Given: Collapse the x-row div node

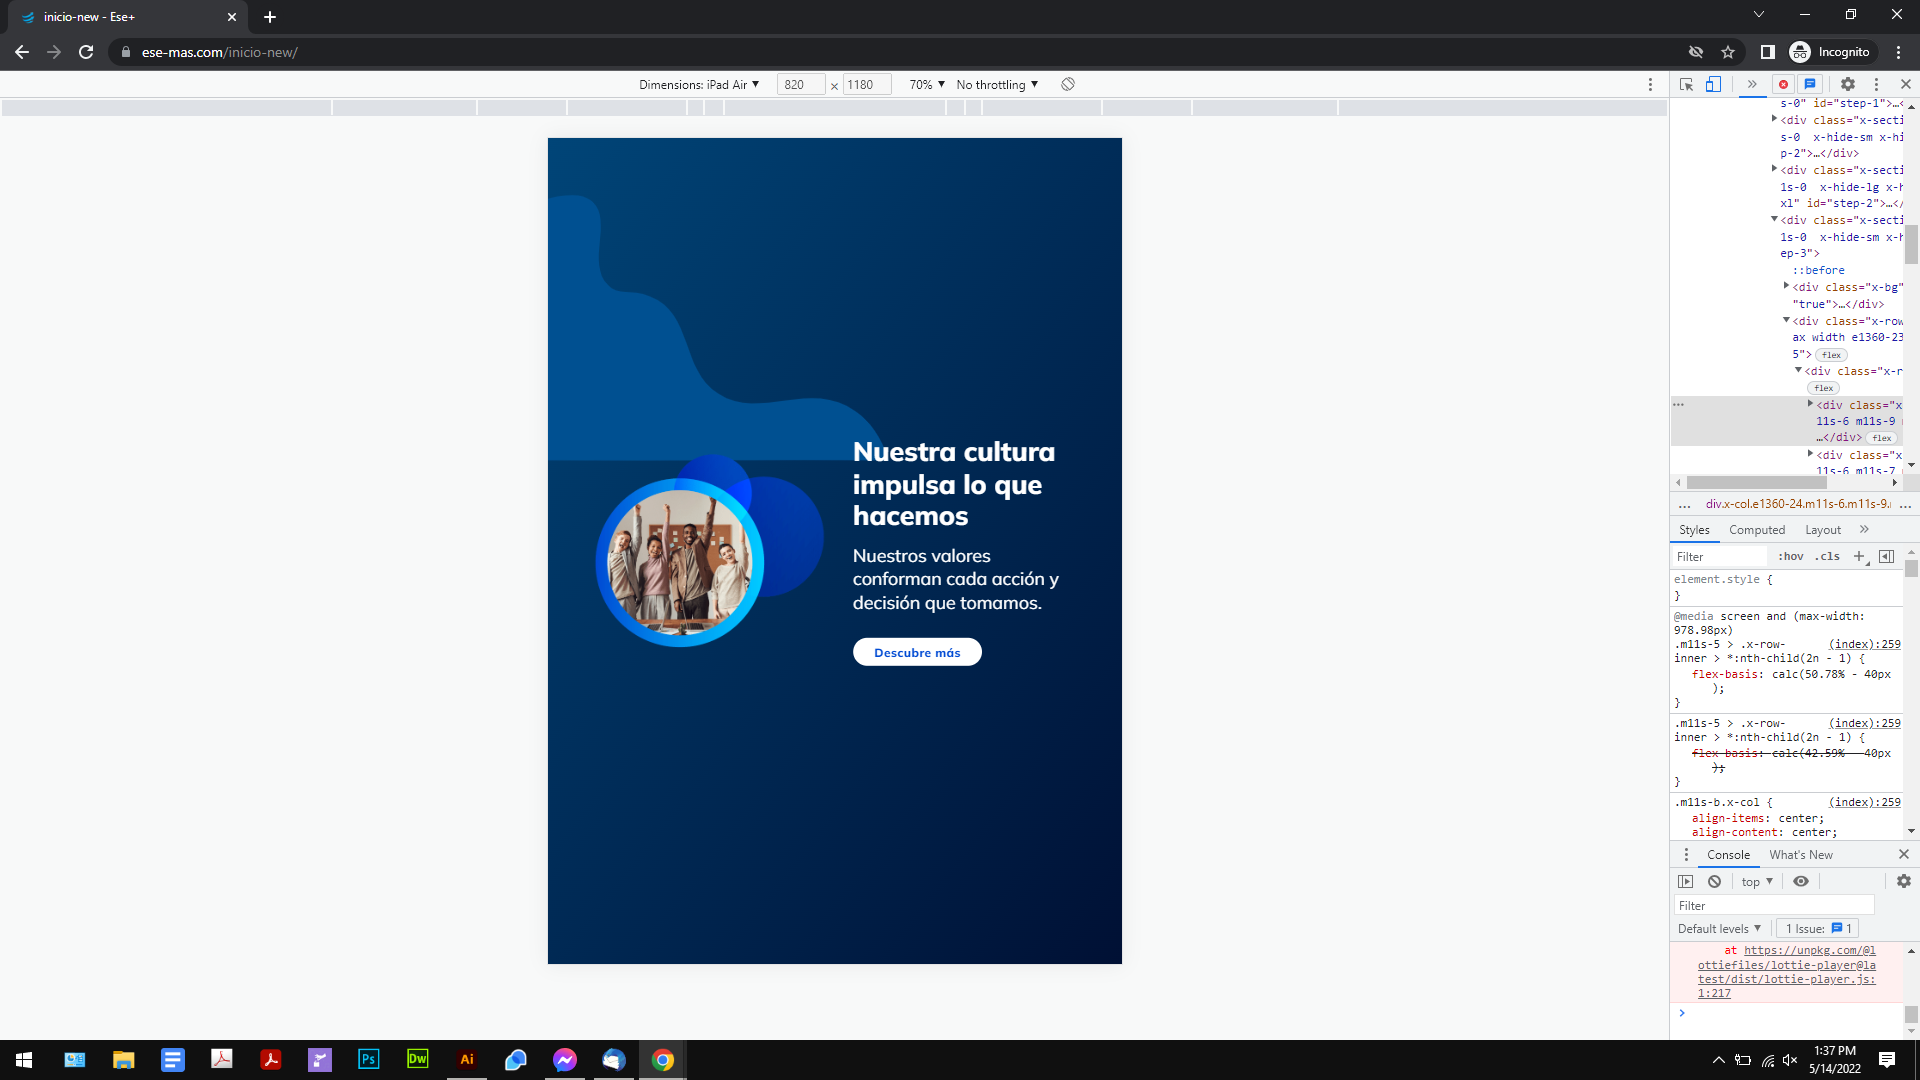Looking at the screenshot, I should [1786, 320].
